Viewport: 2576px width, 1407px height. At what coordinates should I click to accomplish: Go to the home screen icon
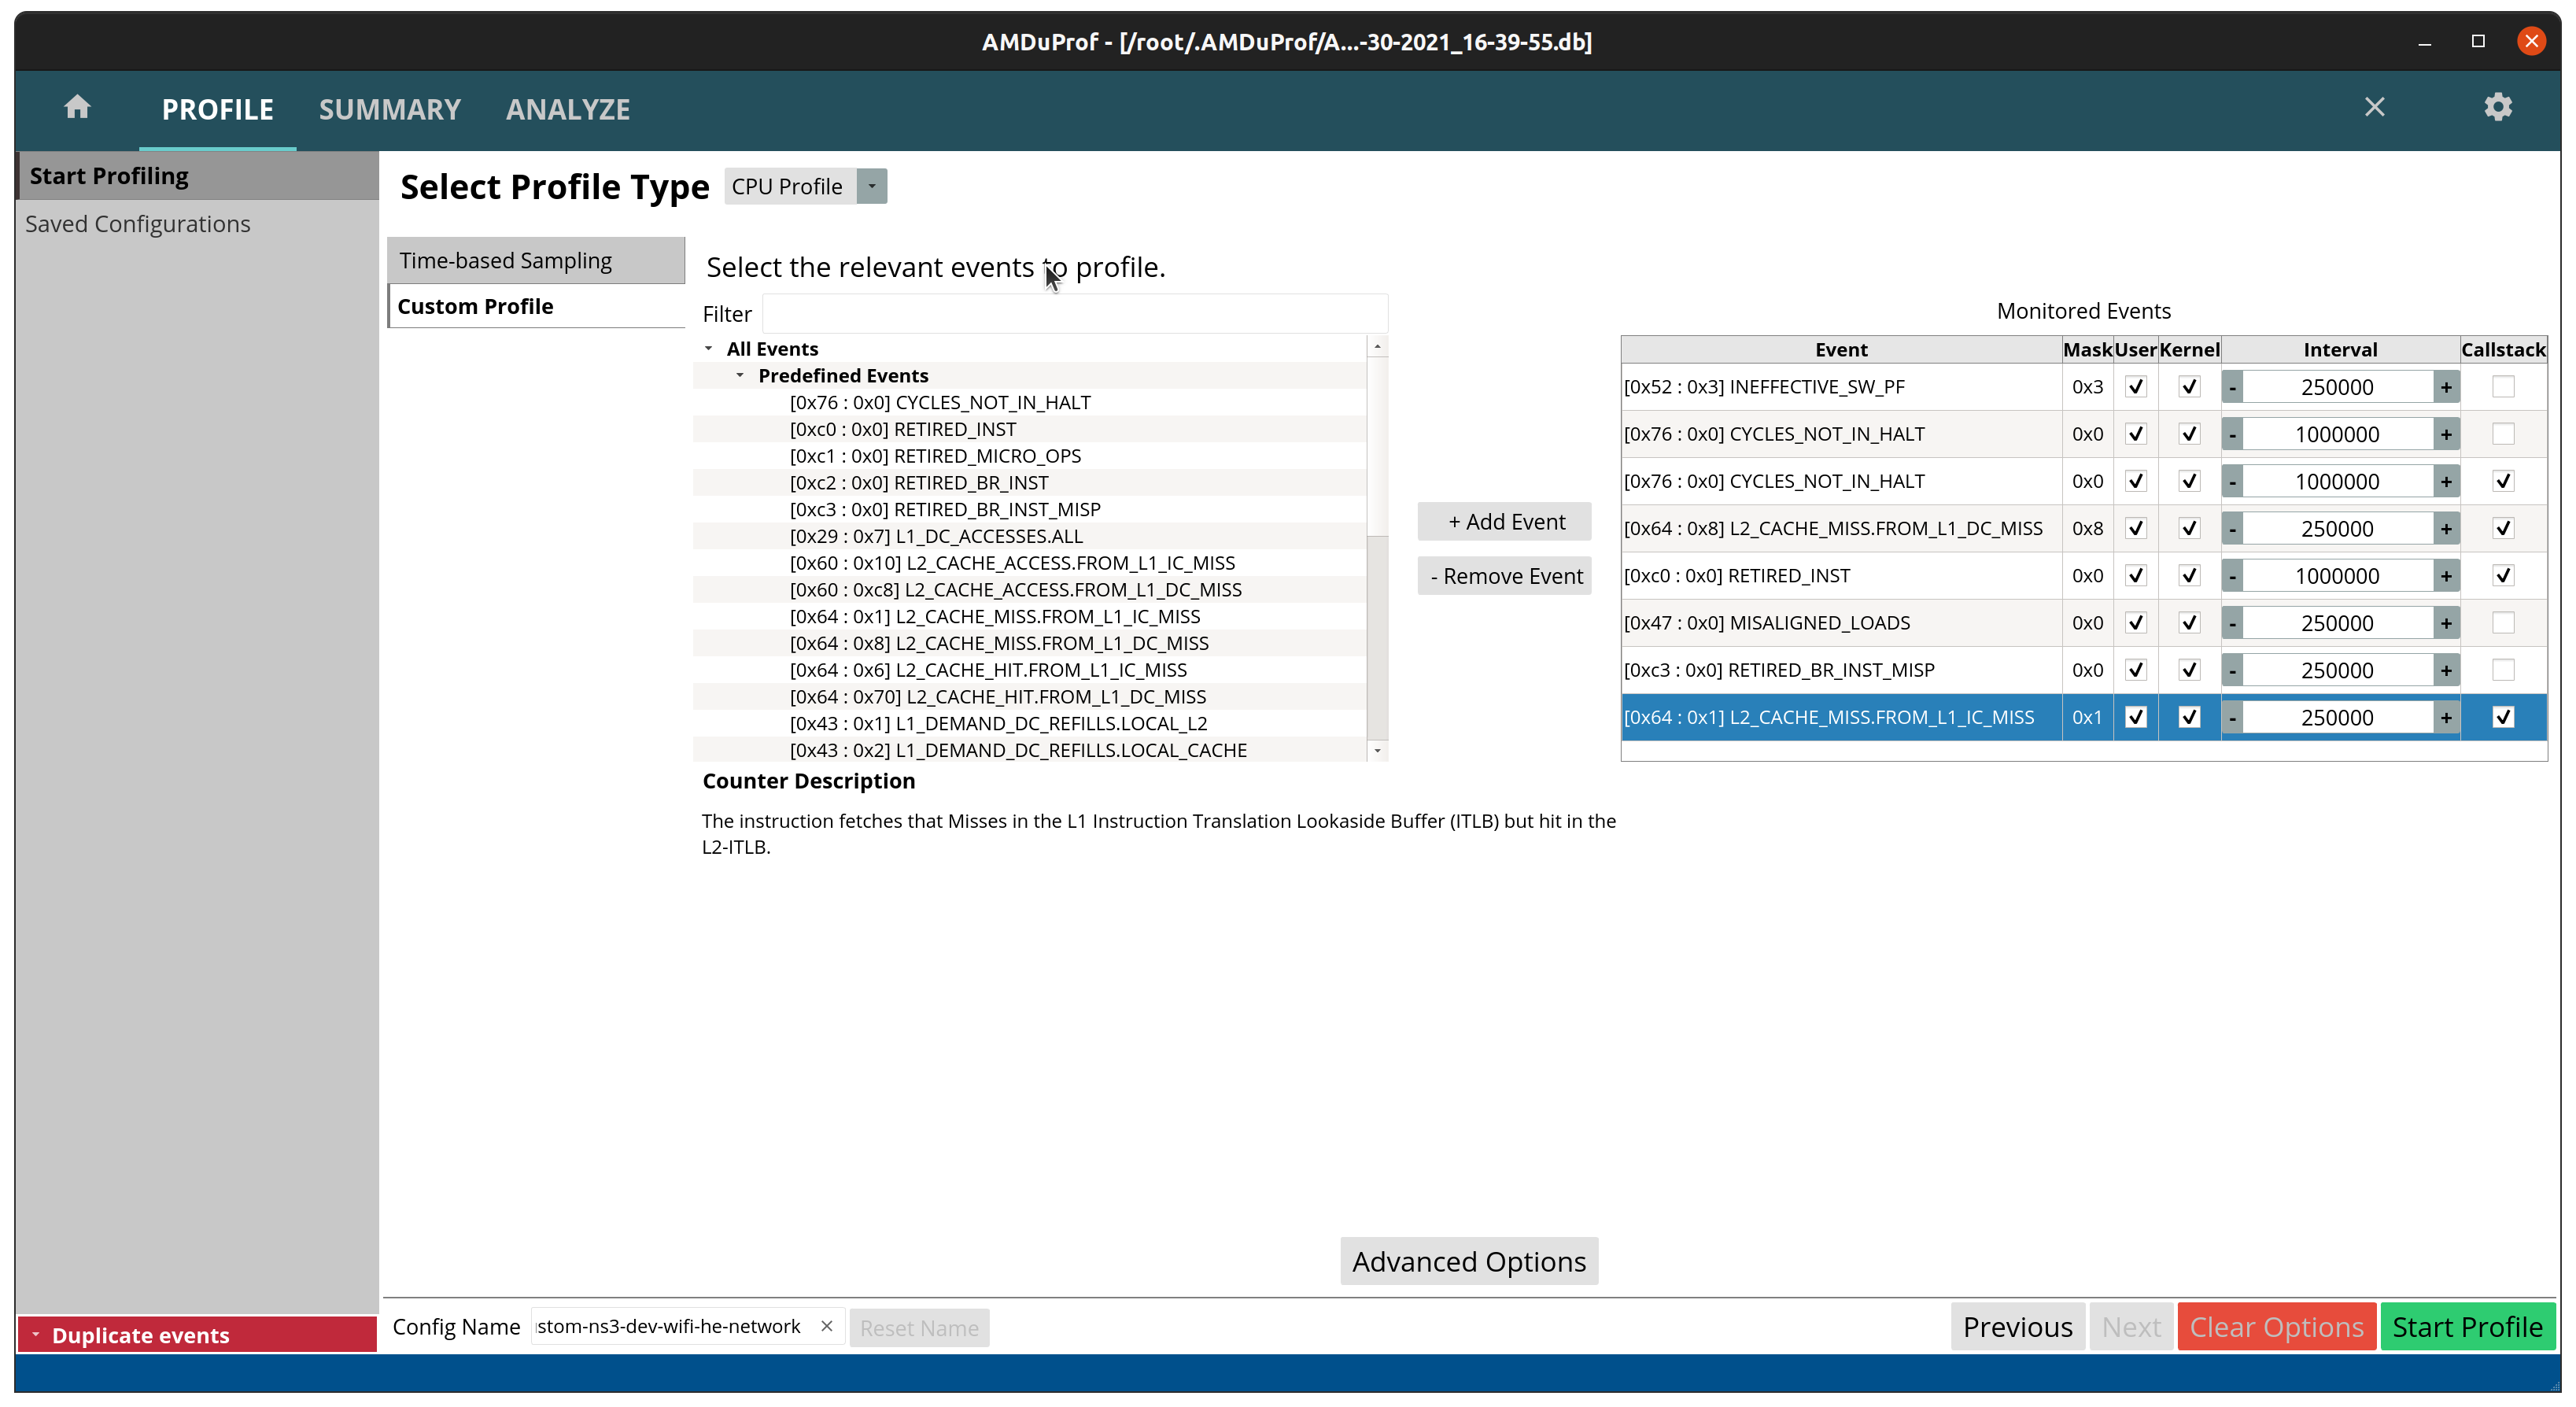[77, 107]
